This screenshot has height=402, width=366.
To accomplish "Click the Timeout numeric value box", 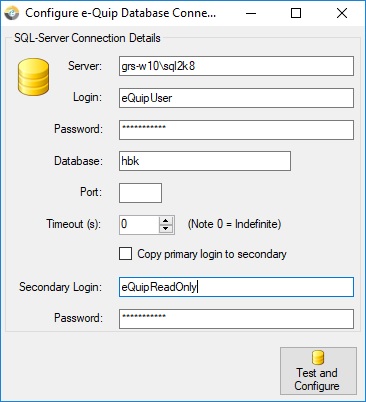I will [x=139, y=225].
